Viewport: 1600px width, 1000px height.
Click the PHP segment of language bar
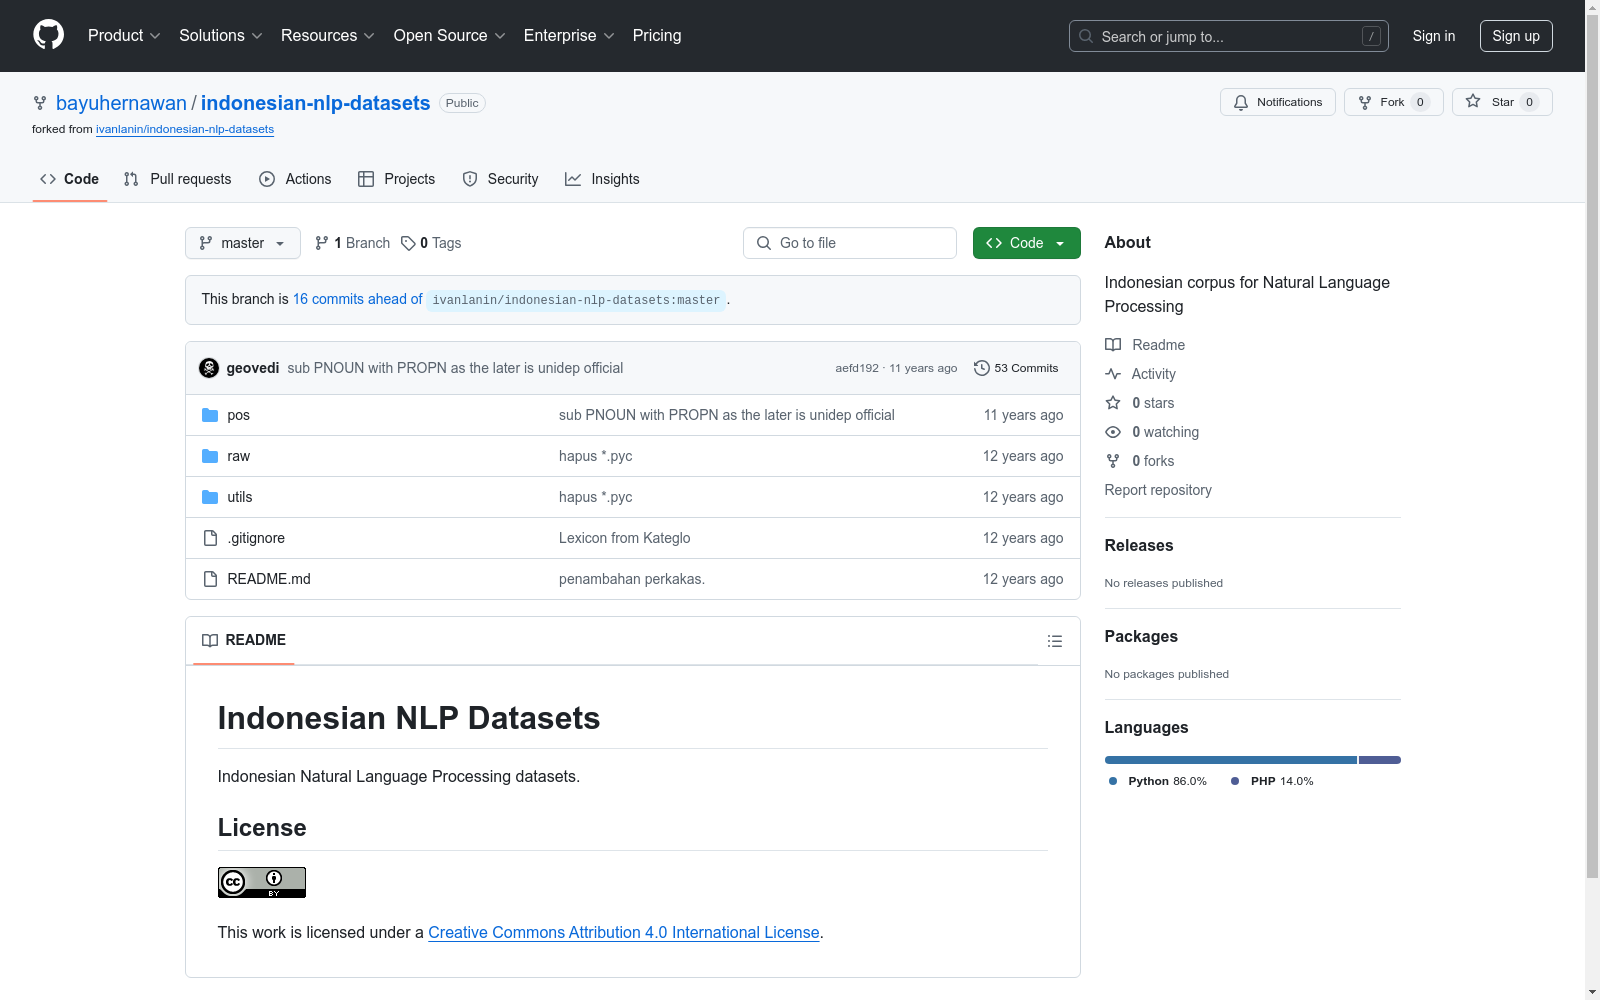coord(1380,760)
